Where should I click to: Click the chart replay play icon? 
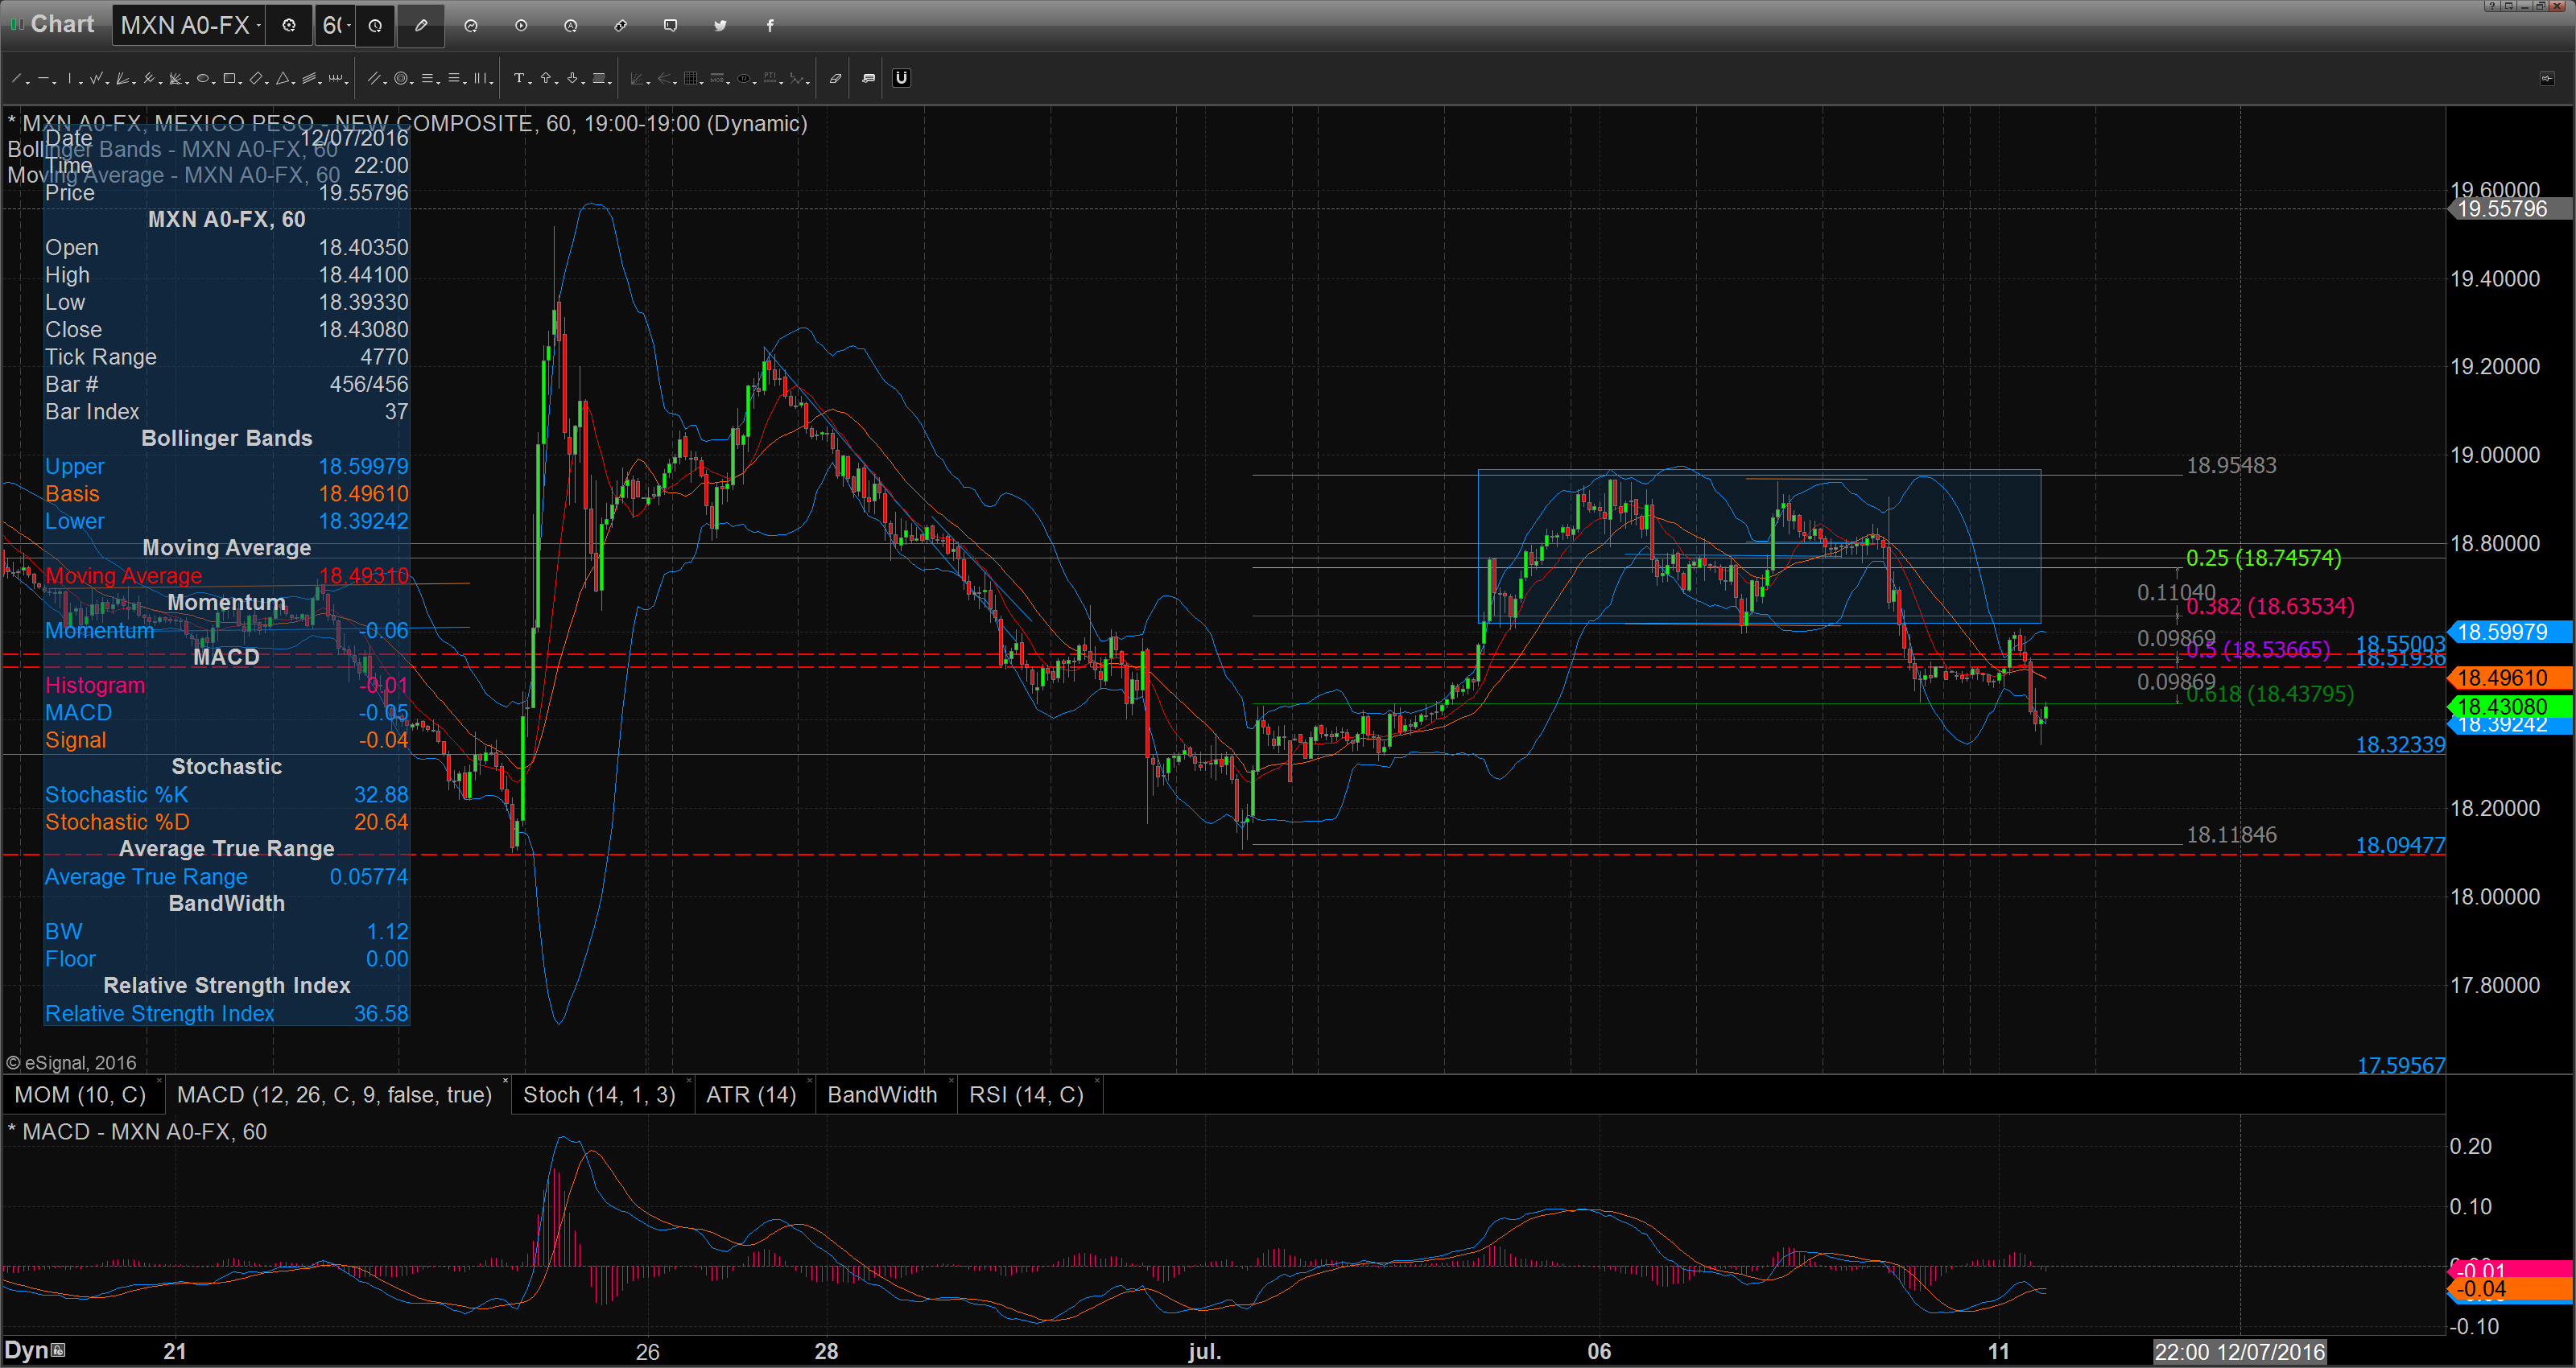click(x=521, y=26)
